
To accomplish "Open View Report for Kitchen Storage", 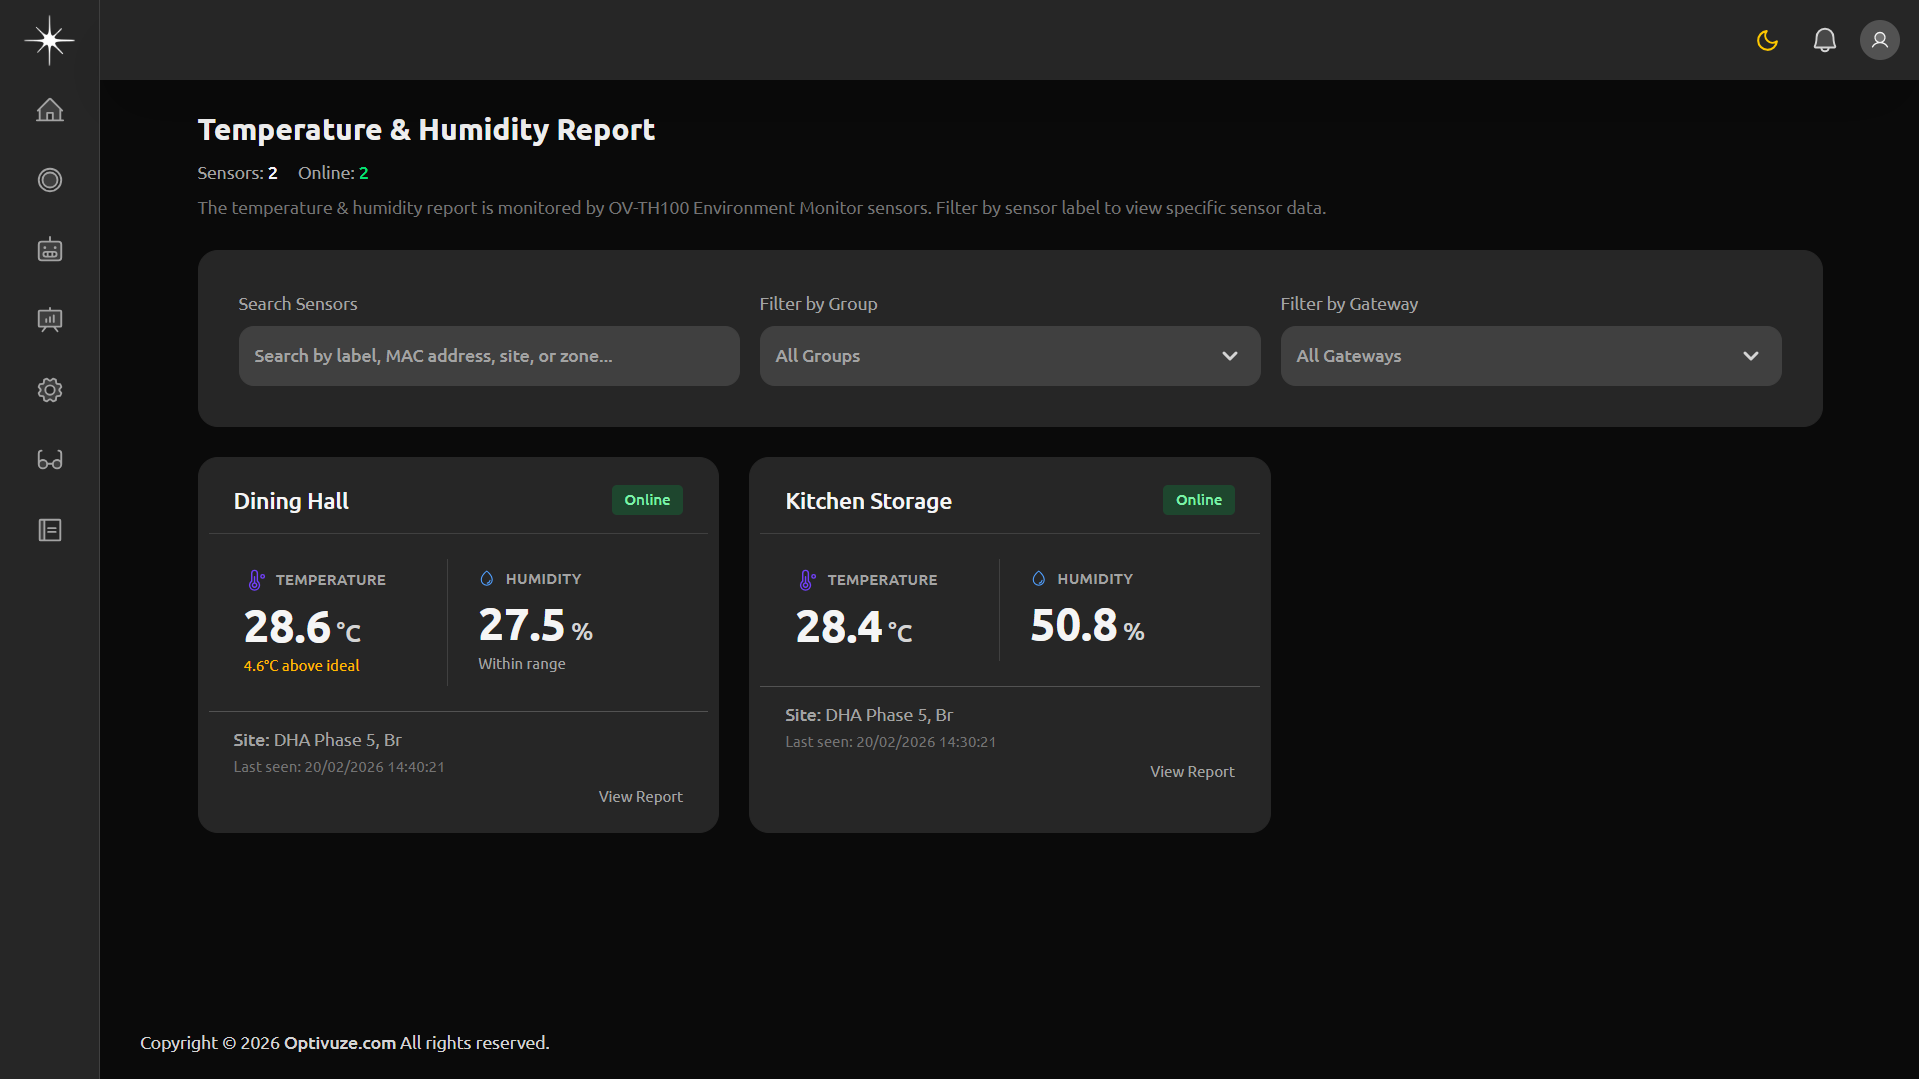I will (x=1191, y=772).
